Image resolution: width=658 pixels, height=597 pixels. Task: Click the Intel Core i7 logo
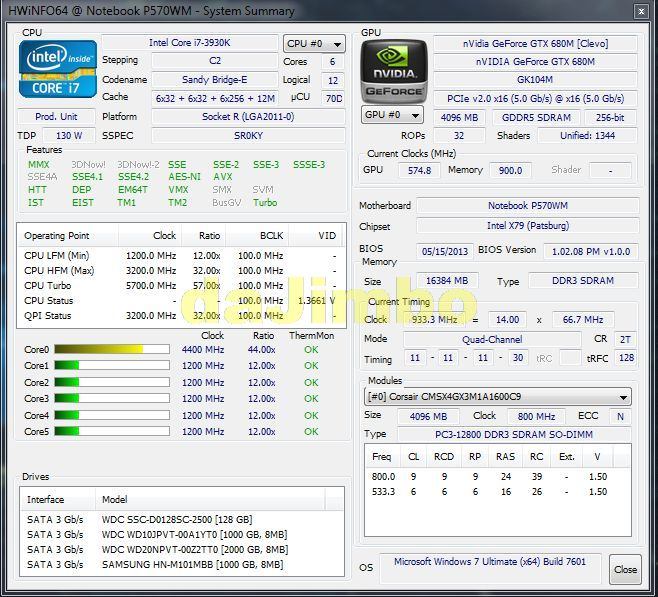pos(58,69)
